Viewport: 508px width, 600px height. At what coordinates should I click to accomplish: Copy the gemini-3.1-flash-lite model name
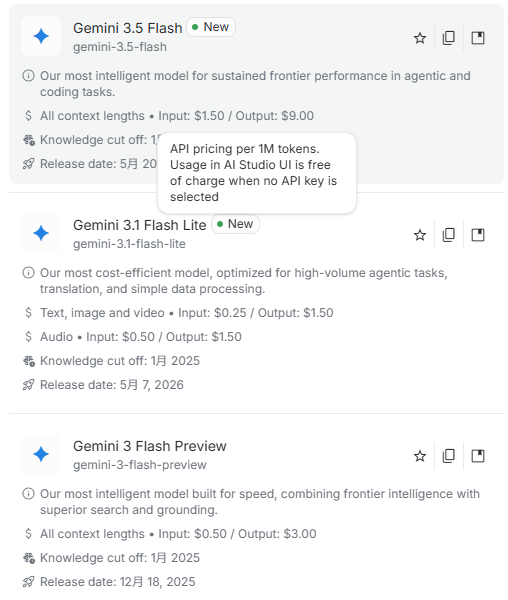pos(449,235)
